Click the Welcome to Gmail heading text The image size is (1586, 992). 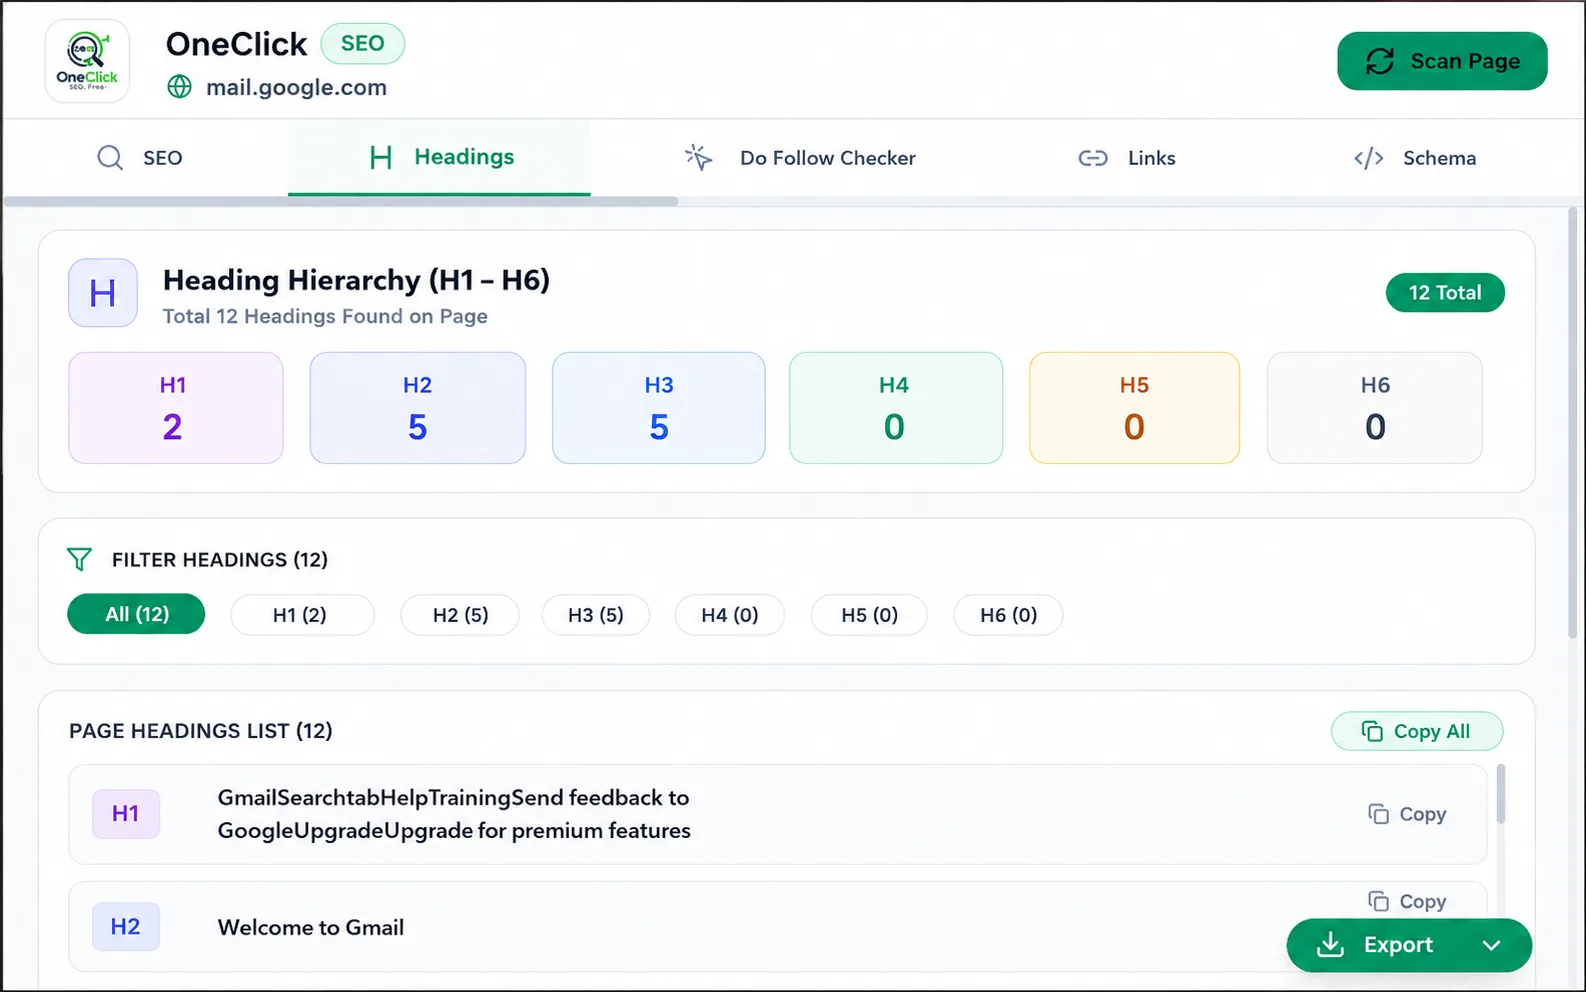pos(311,928)
